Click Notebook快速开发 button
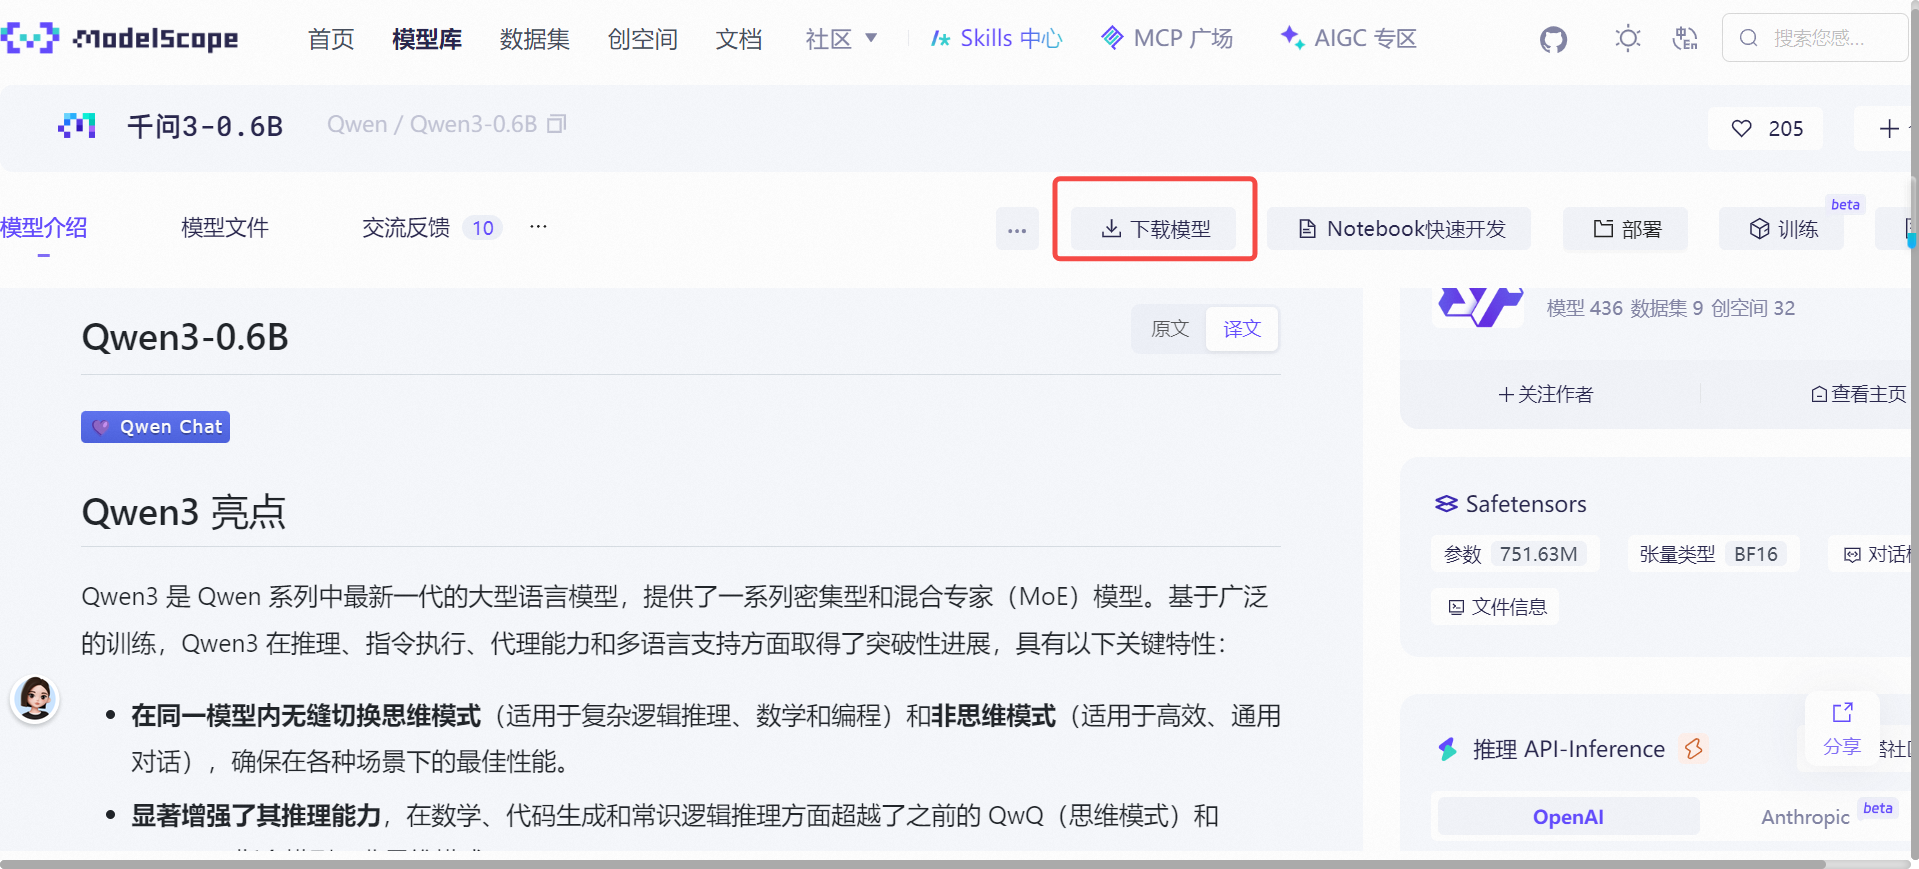This screenshot has height=869, width=1919. coord(1399,229)
